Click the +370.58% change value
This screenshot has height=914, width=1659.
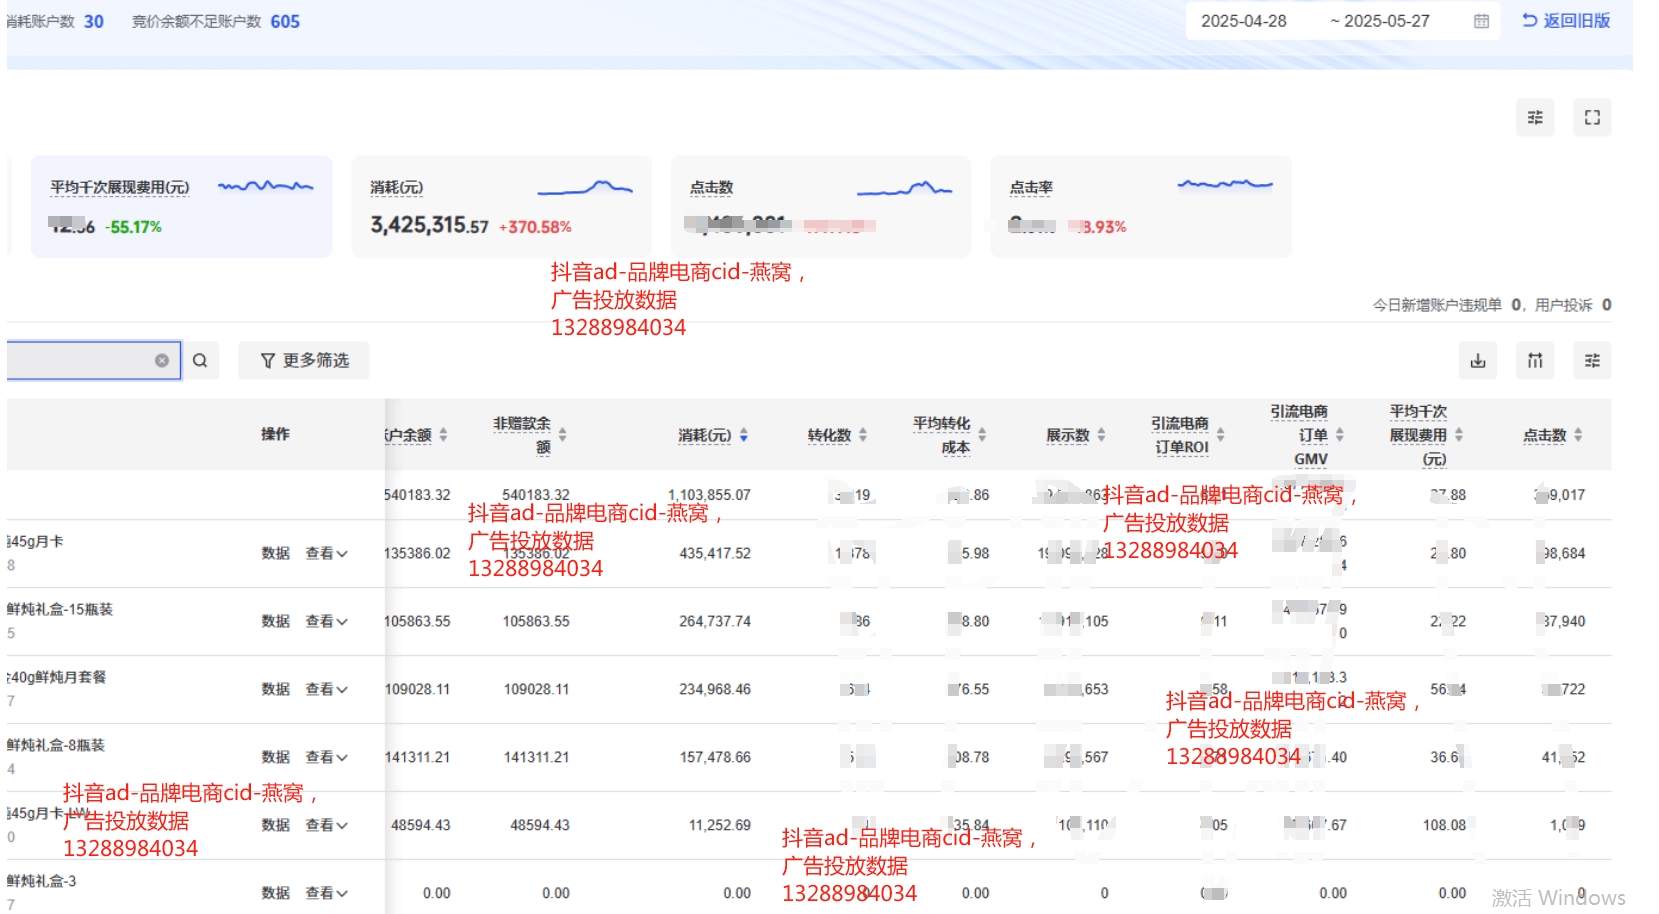(535, 227)
